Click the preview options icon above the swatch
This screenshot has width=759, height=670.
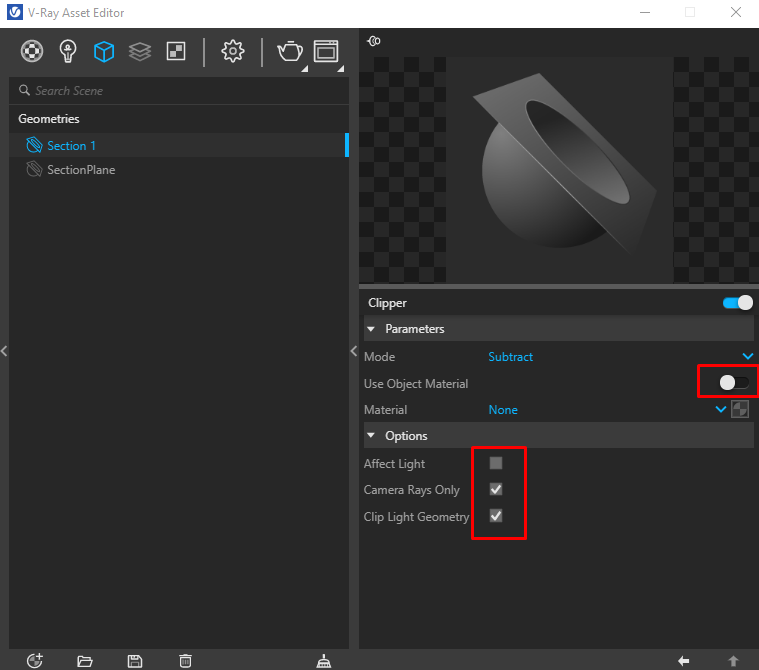coord(374,41)
